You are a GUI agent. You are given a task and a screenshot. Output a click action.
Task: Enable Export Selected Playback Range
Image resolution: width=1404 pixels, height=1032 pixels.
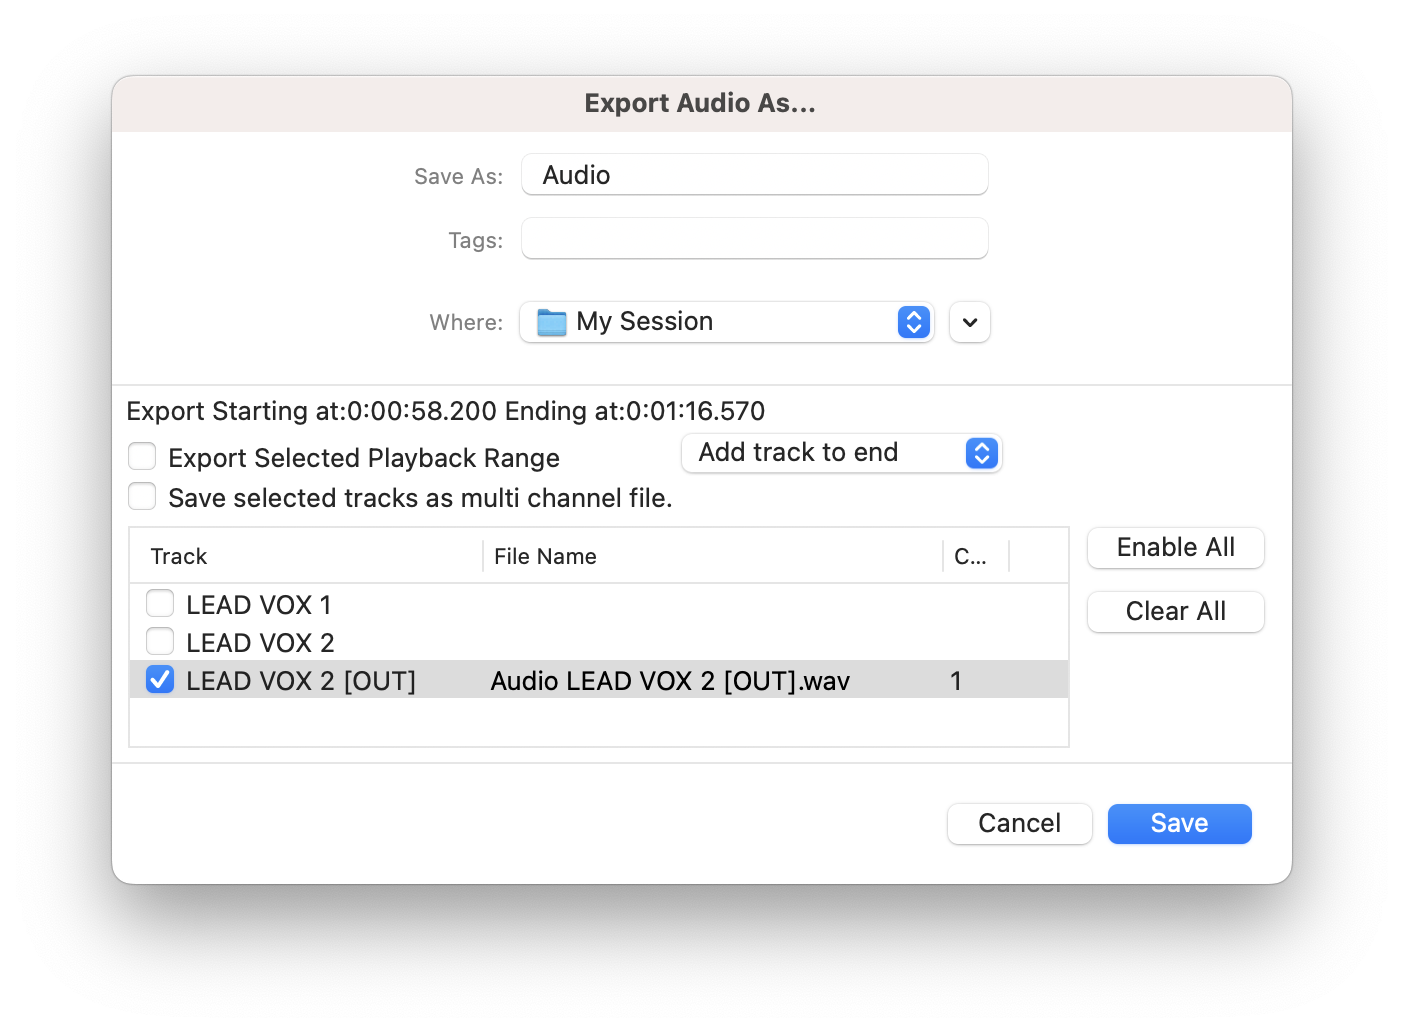142,457
